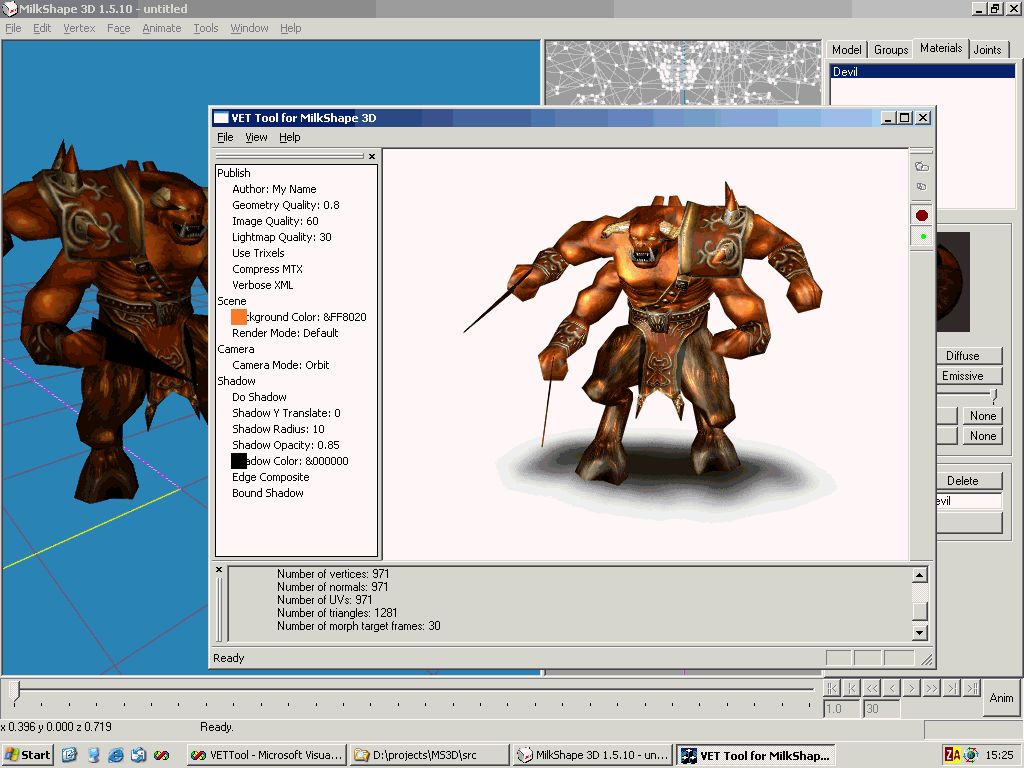This screenshot has height=768, width=1024.
Task: Step back one frame (<) in animation
Action: coord(892,688)
